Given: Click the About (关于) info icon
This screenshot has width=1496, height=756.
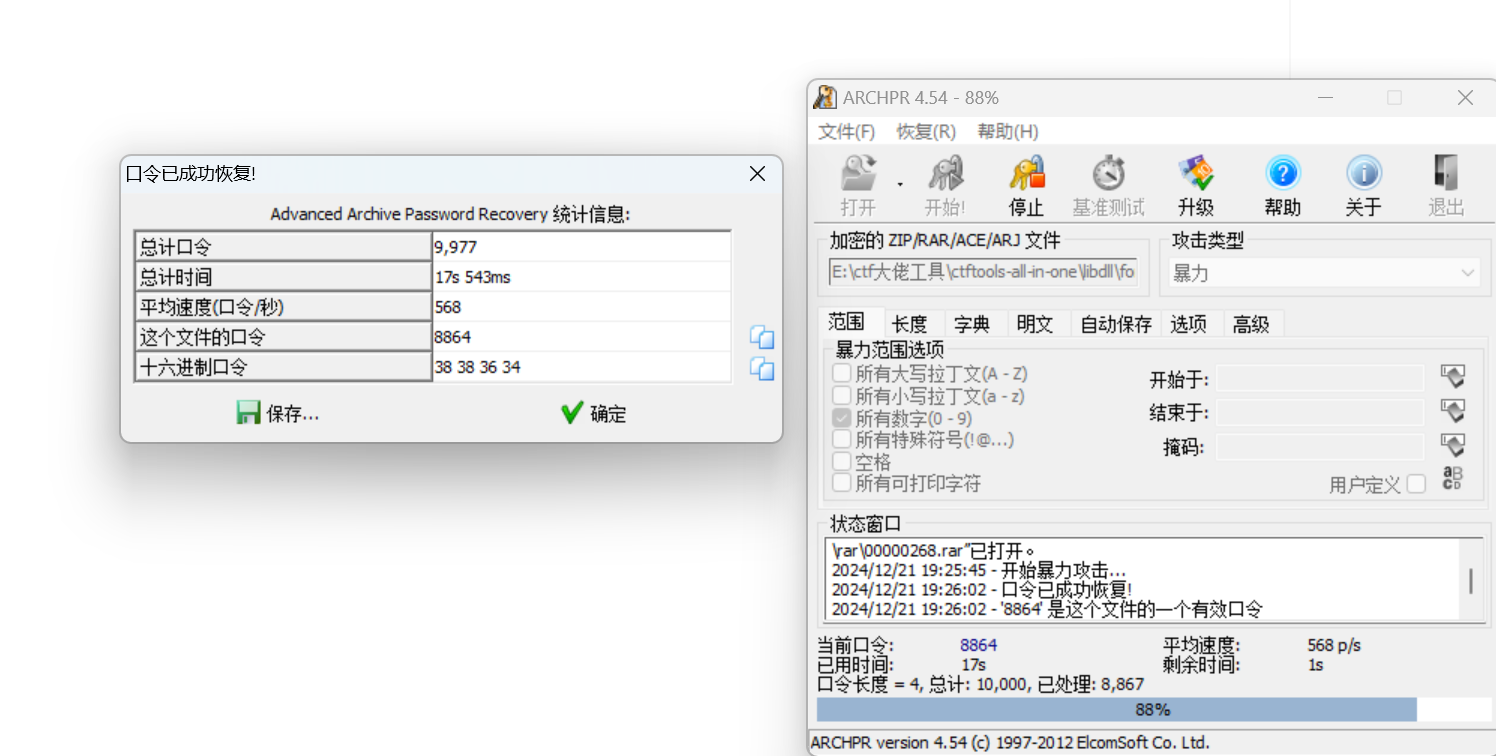Looking at the screenshot, I should click(1364, 174).
